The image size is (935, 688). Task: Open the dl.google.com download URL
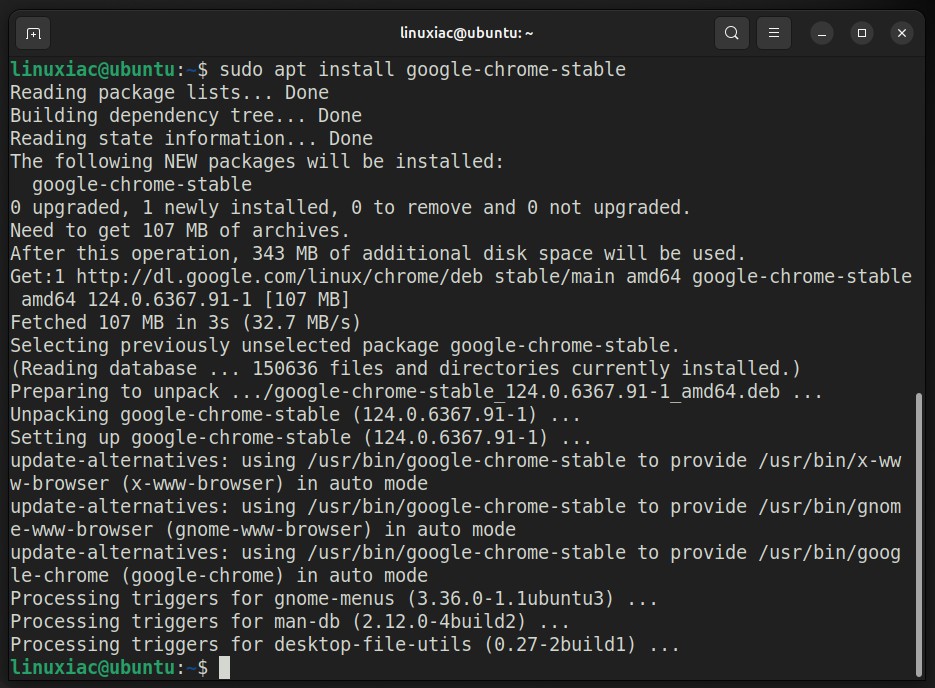click(x=280, y=277)
